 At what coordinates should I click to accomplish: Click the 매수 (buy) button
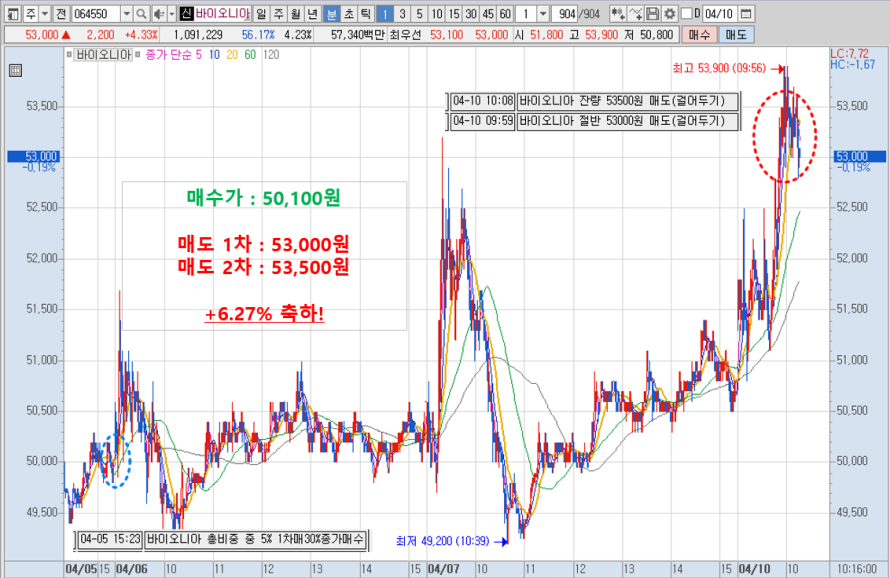(698, 34)
